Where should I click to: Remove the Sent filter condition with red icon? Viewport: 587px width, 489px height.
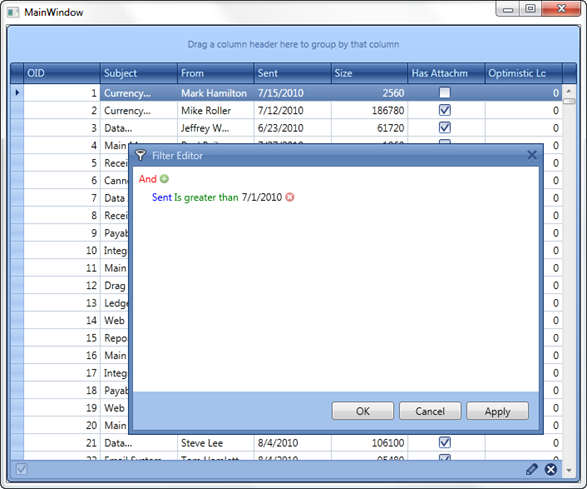(290, 197)
